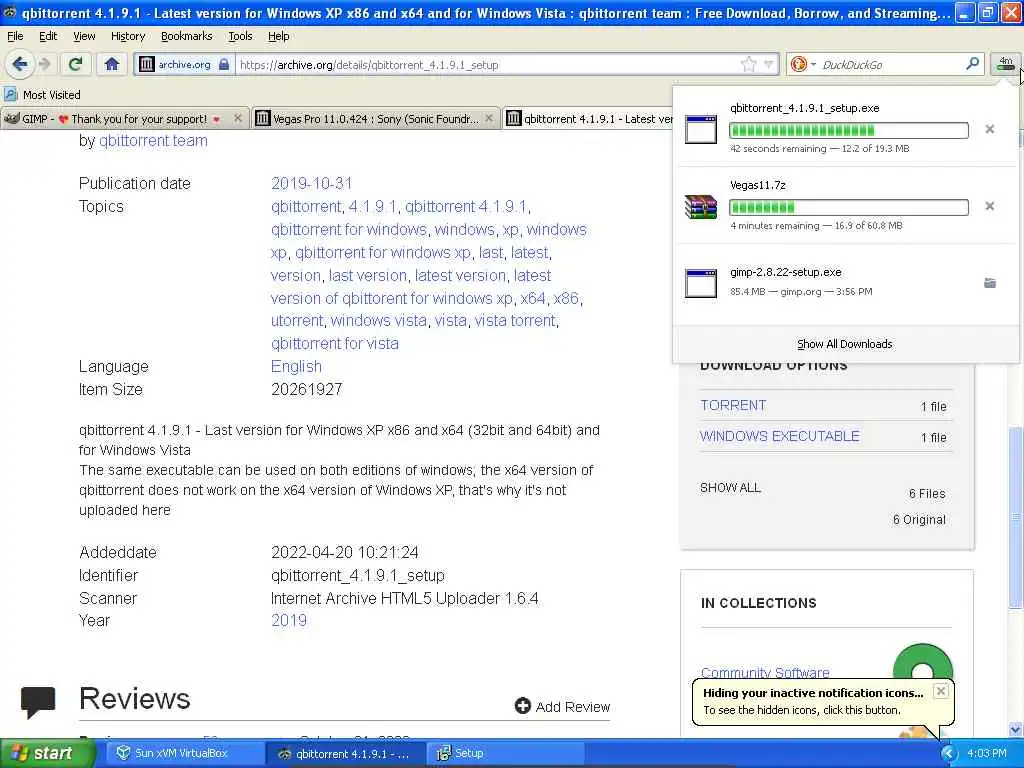Dismiss the hidden icons notification balloon

tap(940, 691)
